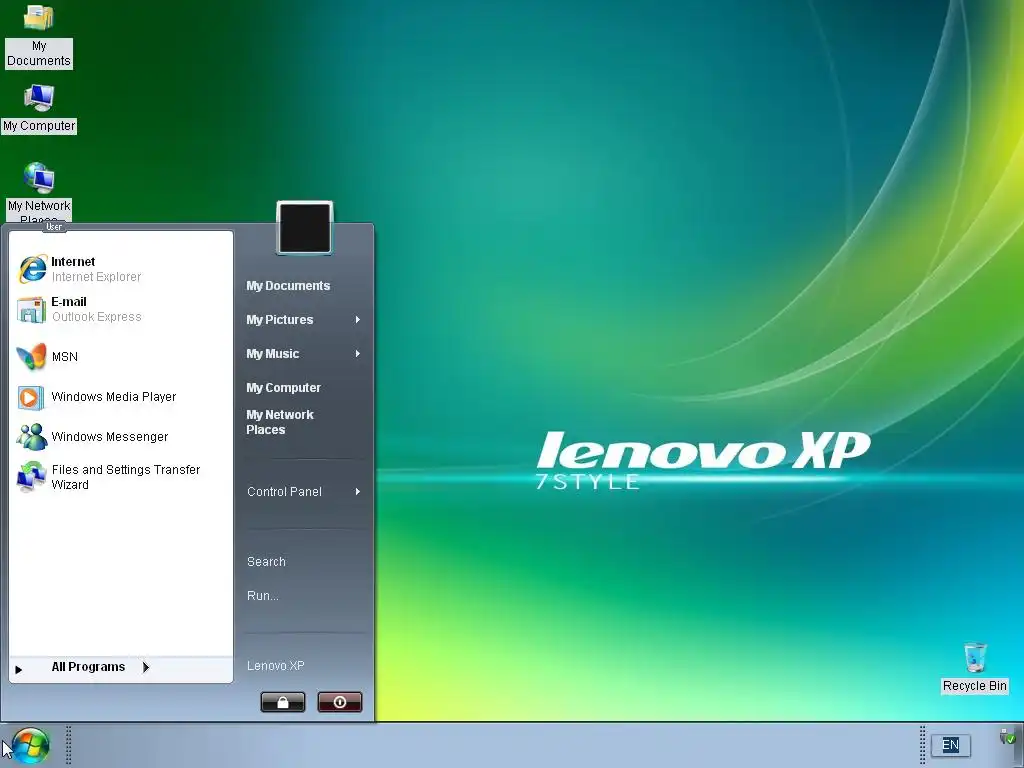Click the taskbar toolbar grip handle near Start
The image size is (1024, 768).
pyautogui.click(x=69, y=745)
